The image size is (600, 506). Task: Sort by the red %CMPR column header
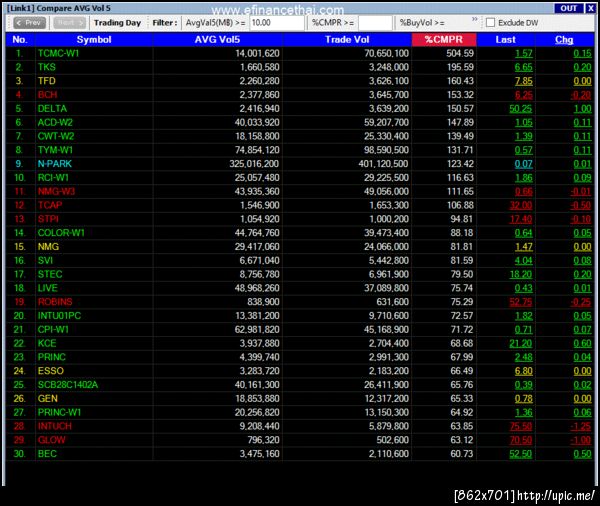point(444,40)
